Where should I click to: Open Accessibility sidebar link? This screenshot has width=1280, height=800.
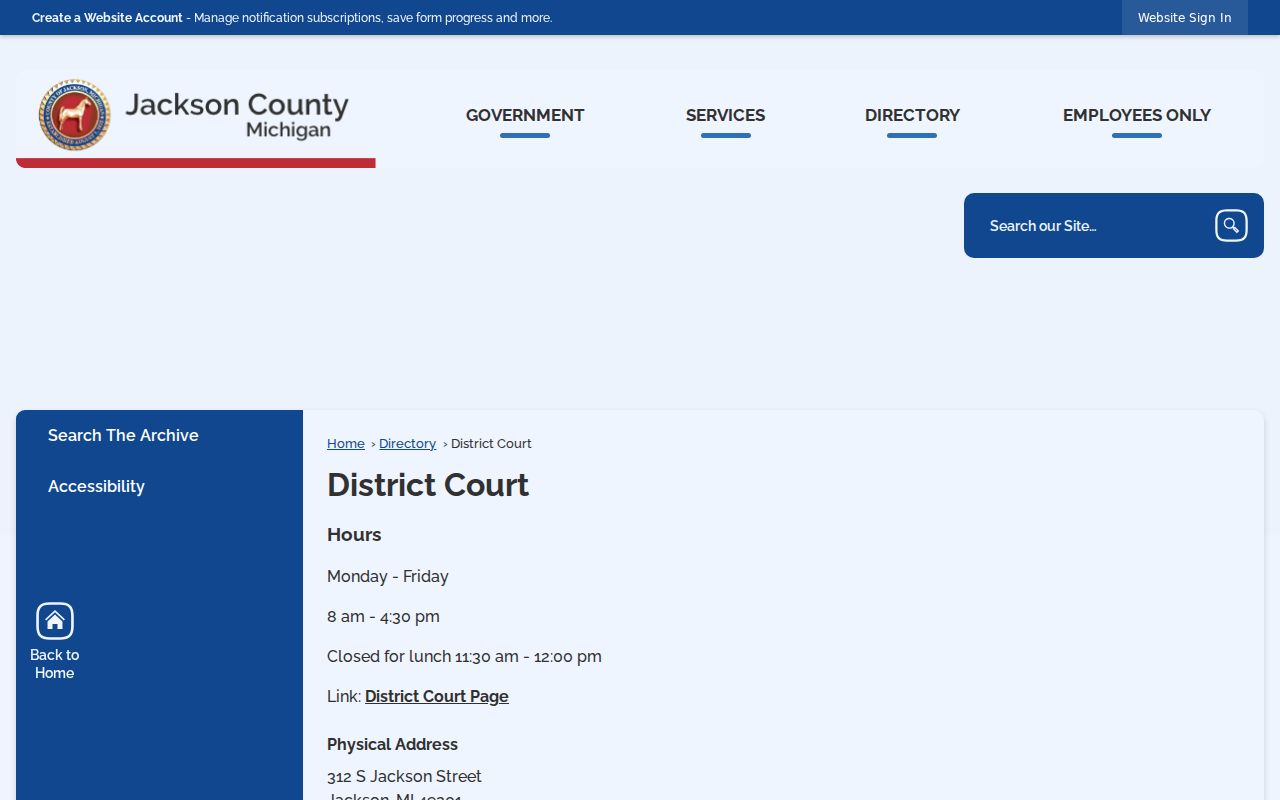[x=96, y=486]
